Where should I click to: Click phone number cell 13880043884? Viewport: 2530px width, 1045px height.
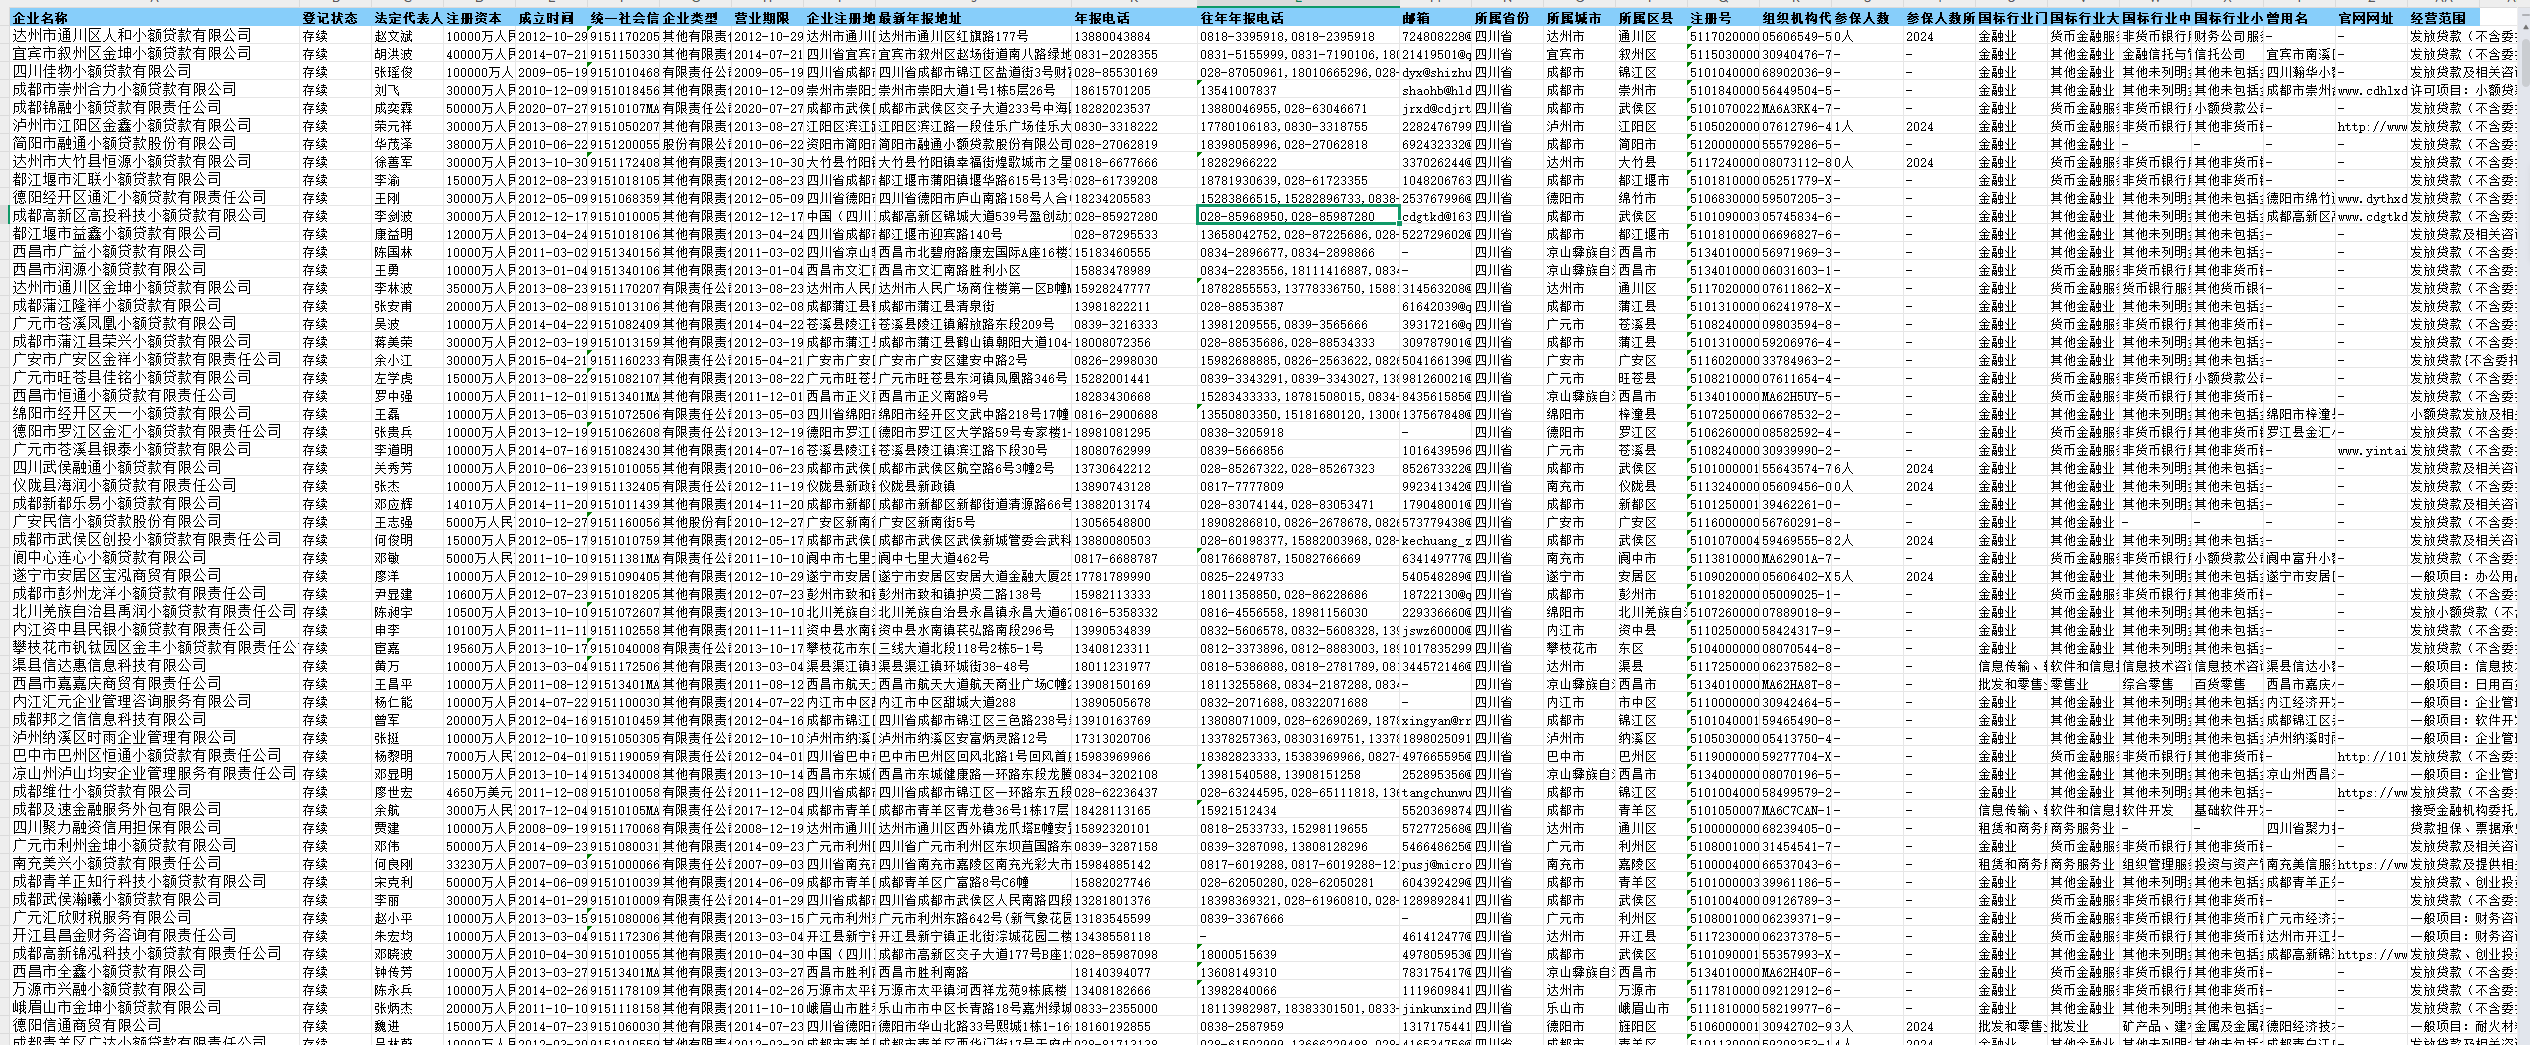(x=1112, y=36)
